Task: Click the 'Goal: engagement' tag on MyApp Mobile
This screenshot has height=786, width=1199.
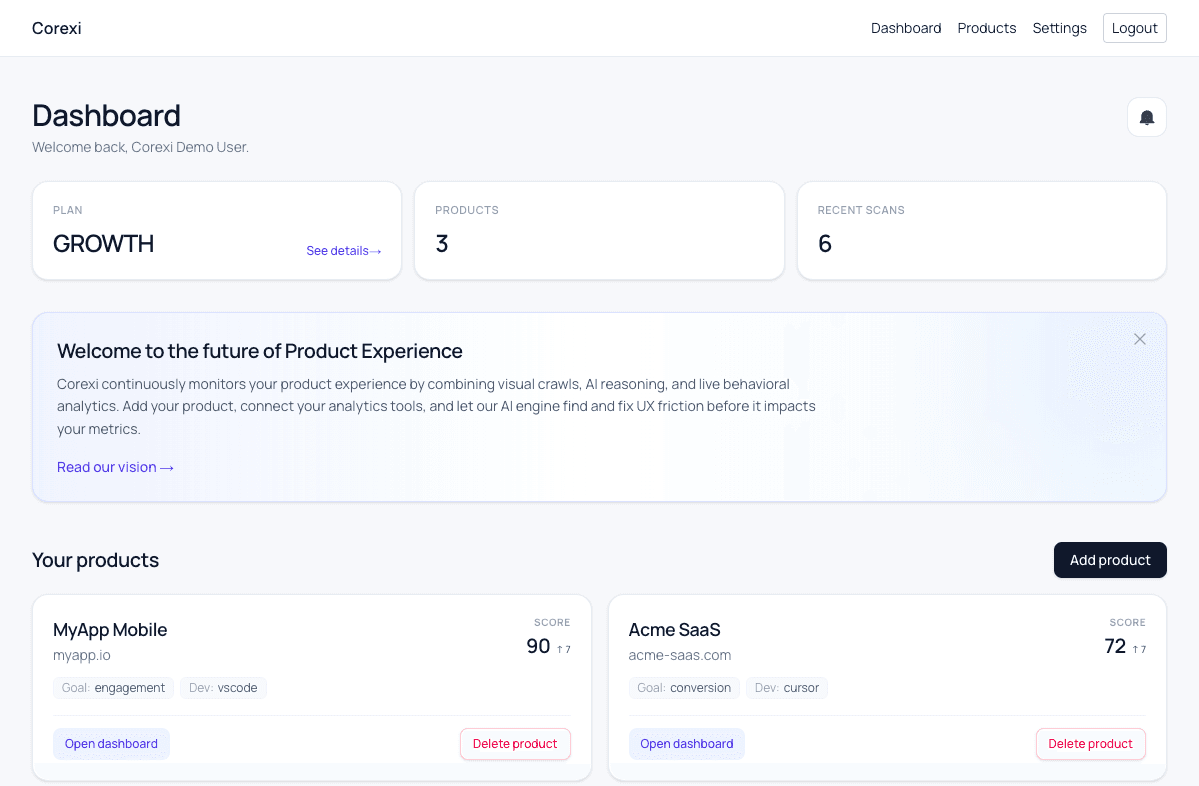Action: click(x=113, y=687)
